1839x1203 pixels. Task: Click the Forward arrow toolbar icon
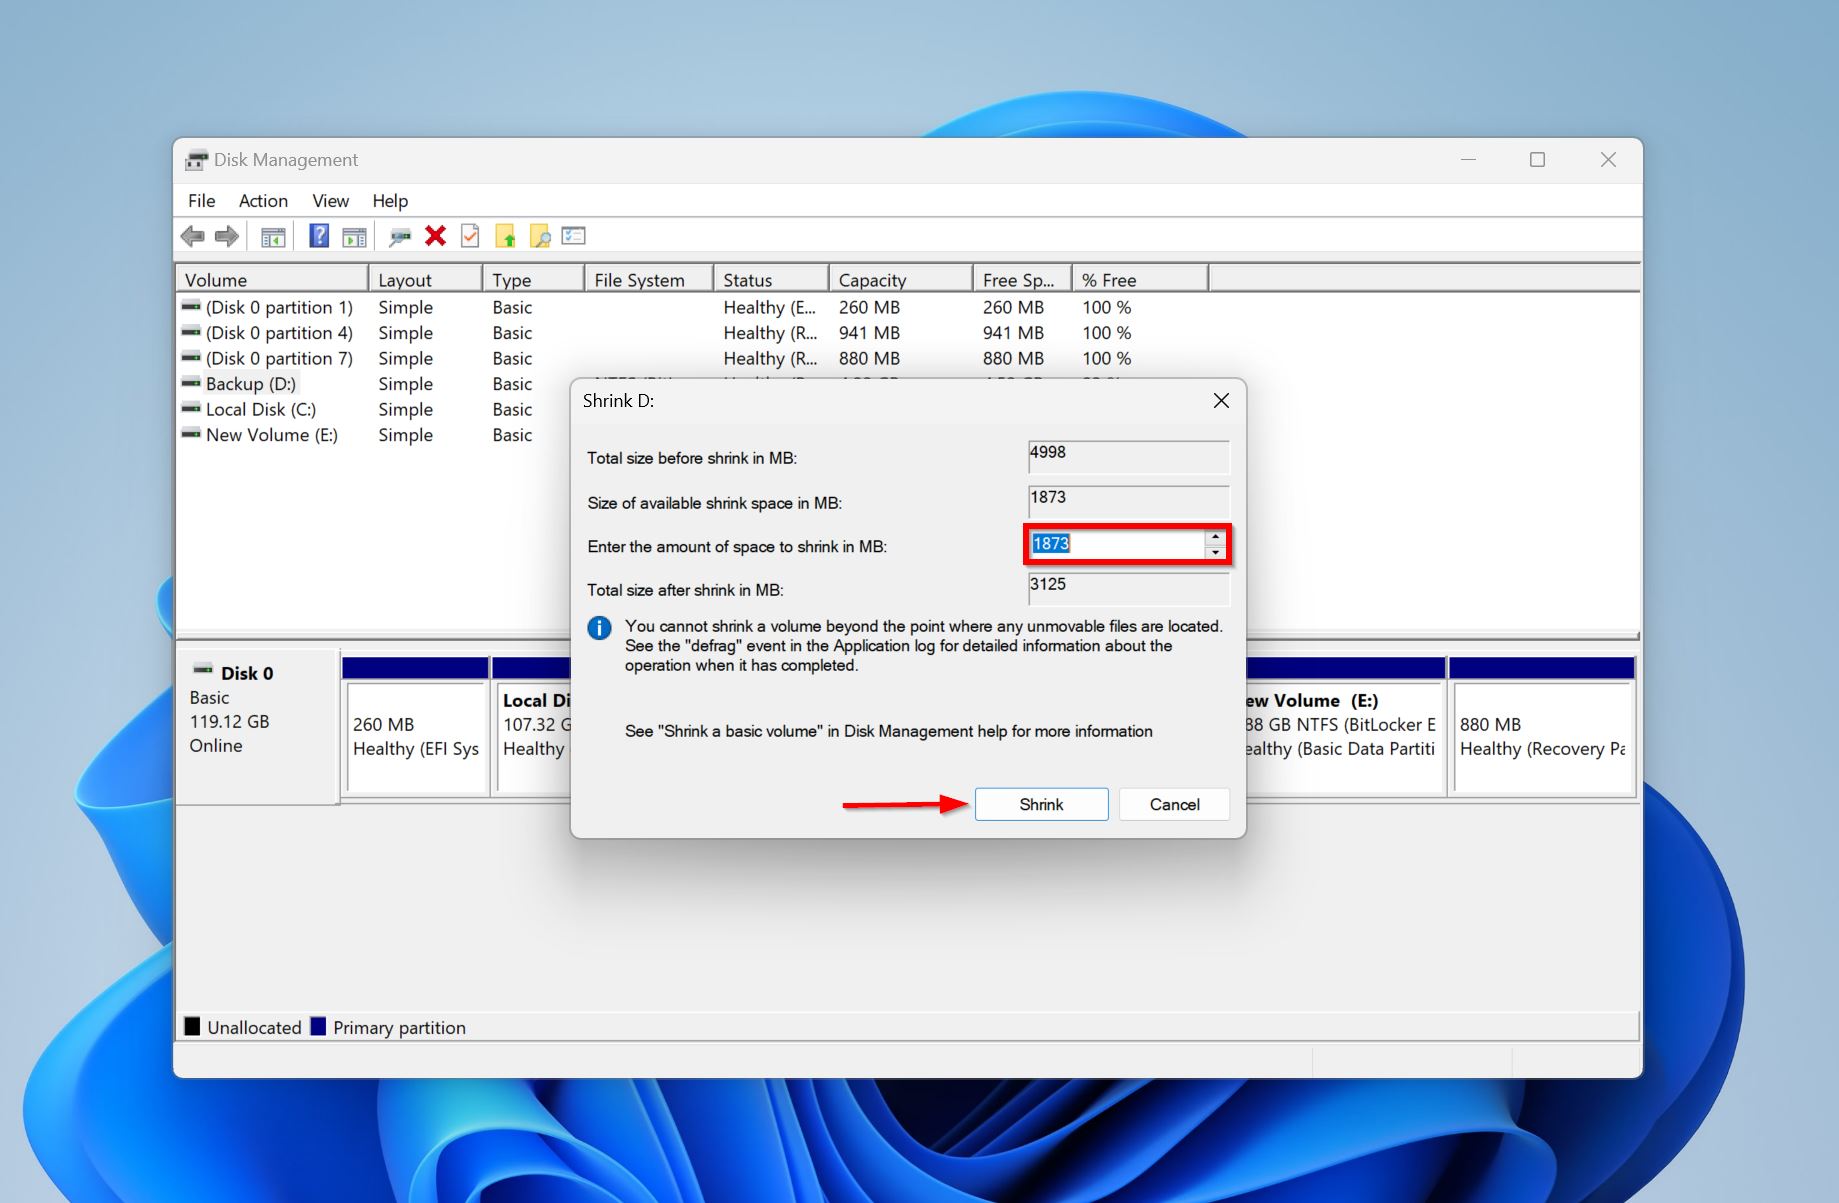(x=227, y=237)
